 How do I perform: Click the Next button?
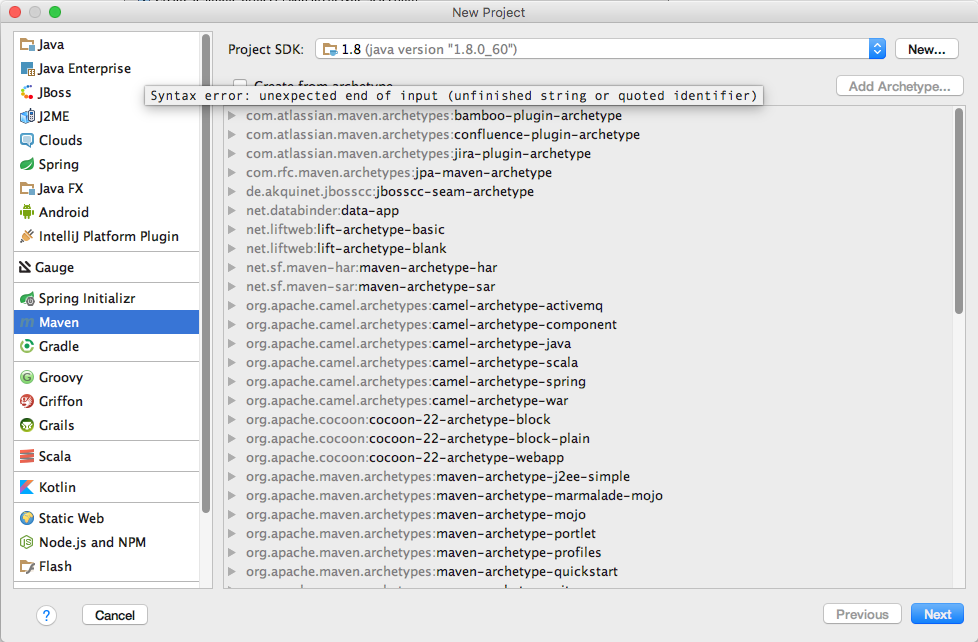click(x=937, y=615)
